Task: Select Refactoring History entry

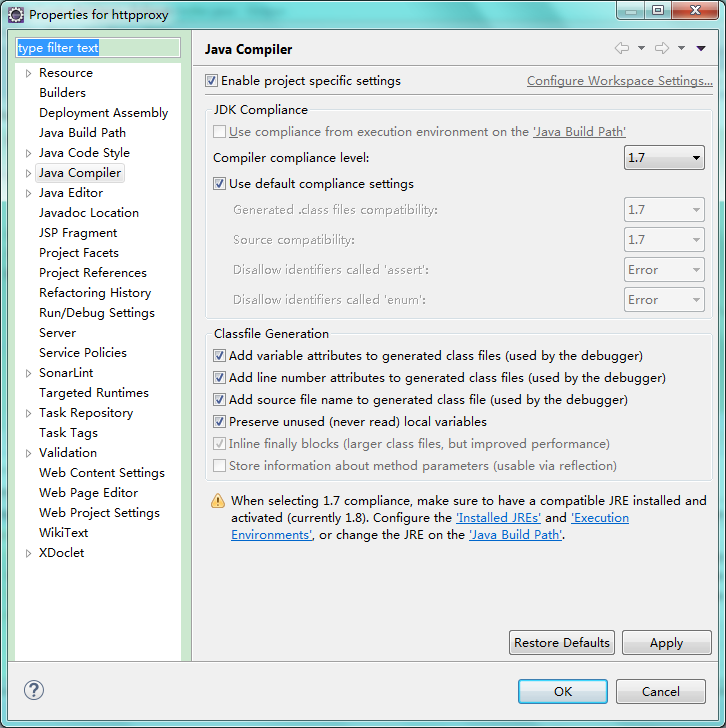Action: [x=95, y=292]
